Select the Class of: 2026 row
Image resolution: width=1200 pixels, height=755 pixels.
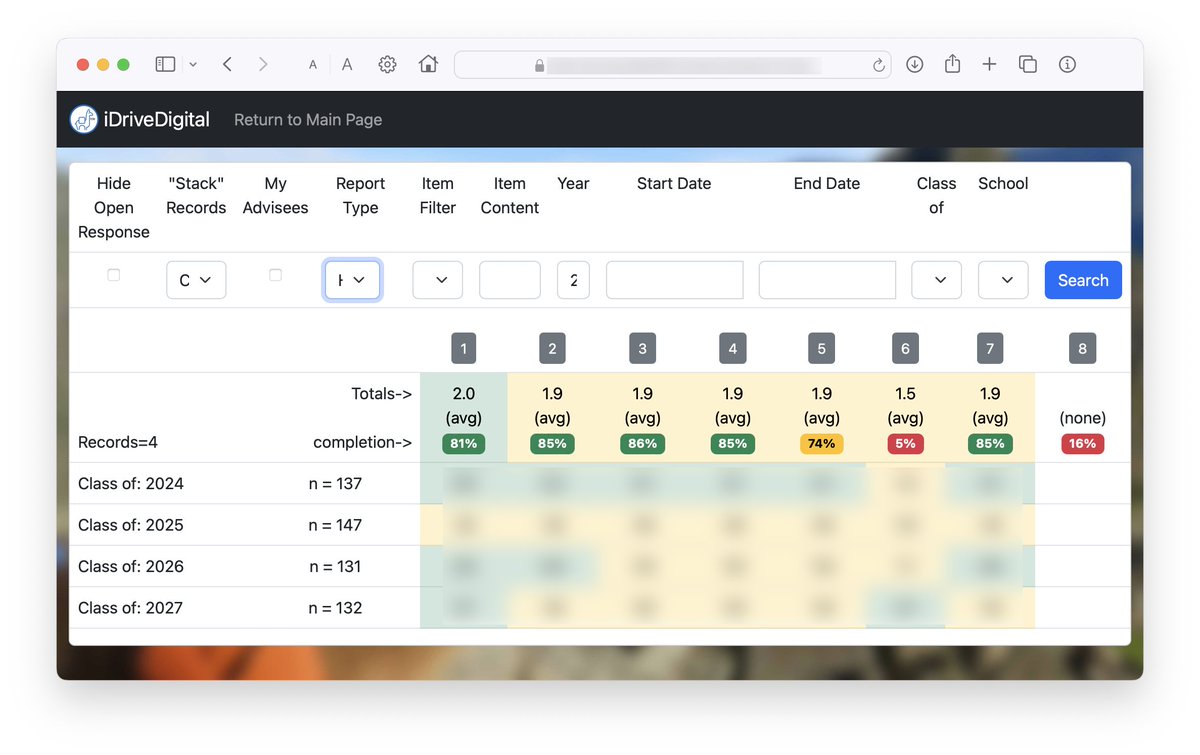600,566
